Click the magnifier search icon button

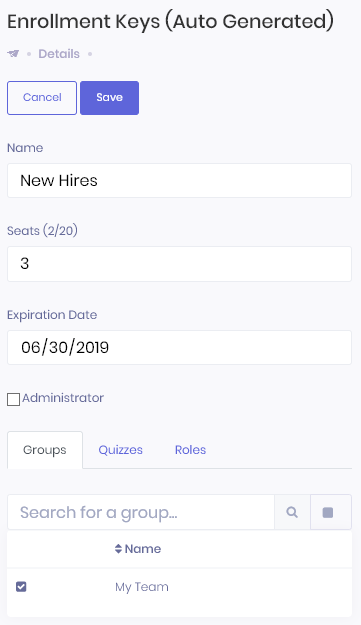pos(292,512)
